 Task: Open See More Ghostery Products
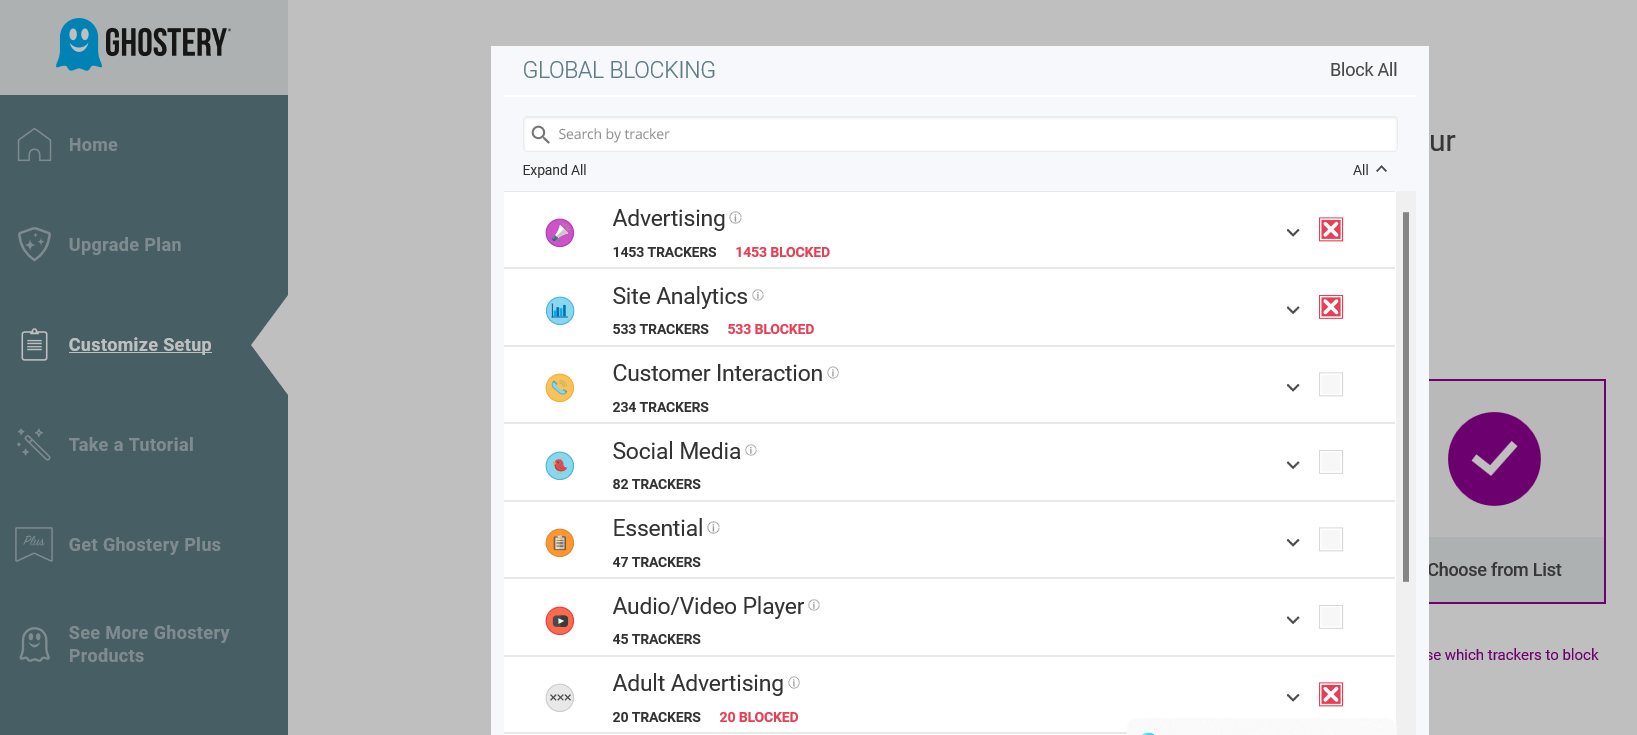click(x=149, y=644)
